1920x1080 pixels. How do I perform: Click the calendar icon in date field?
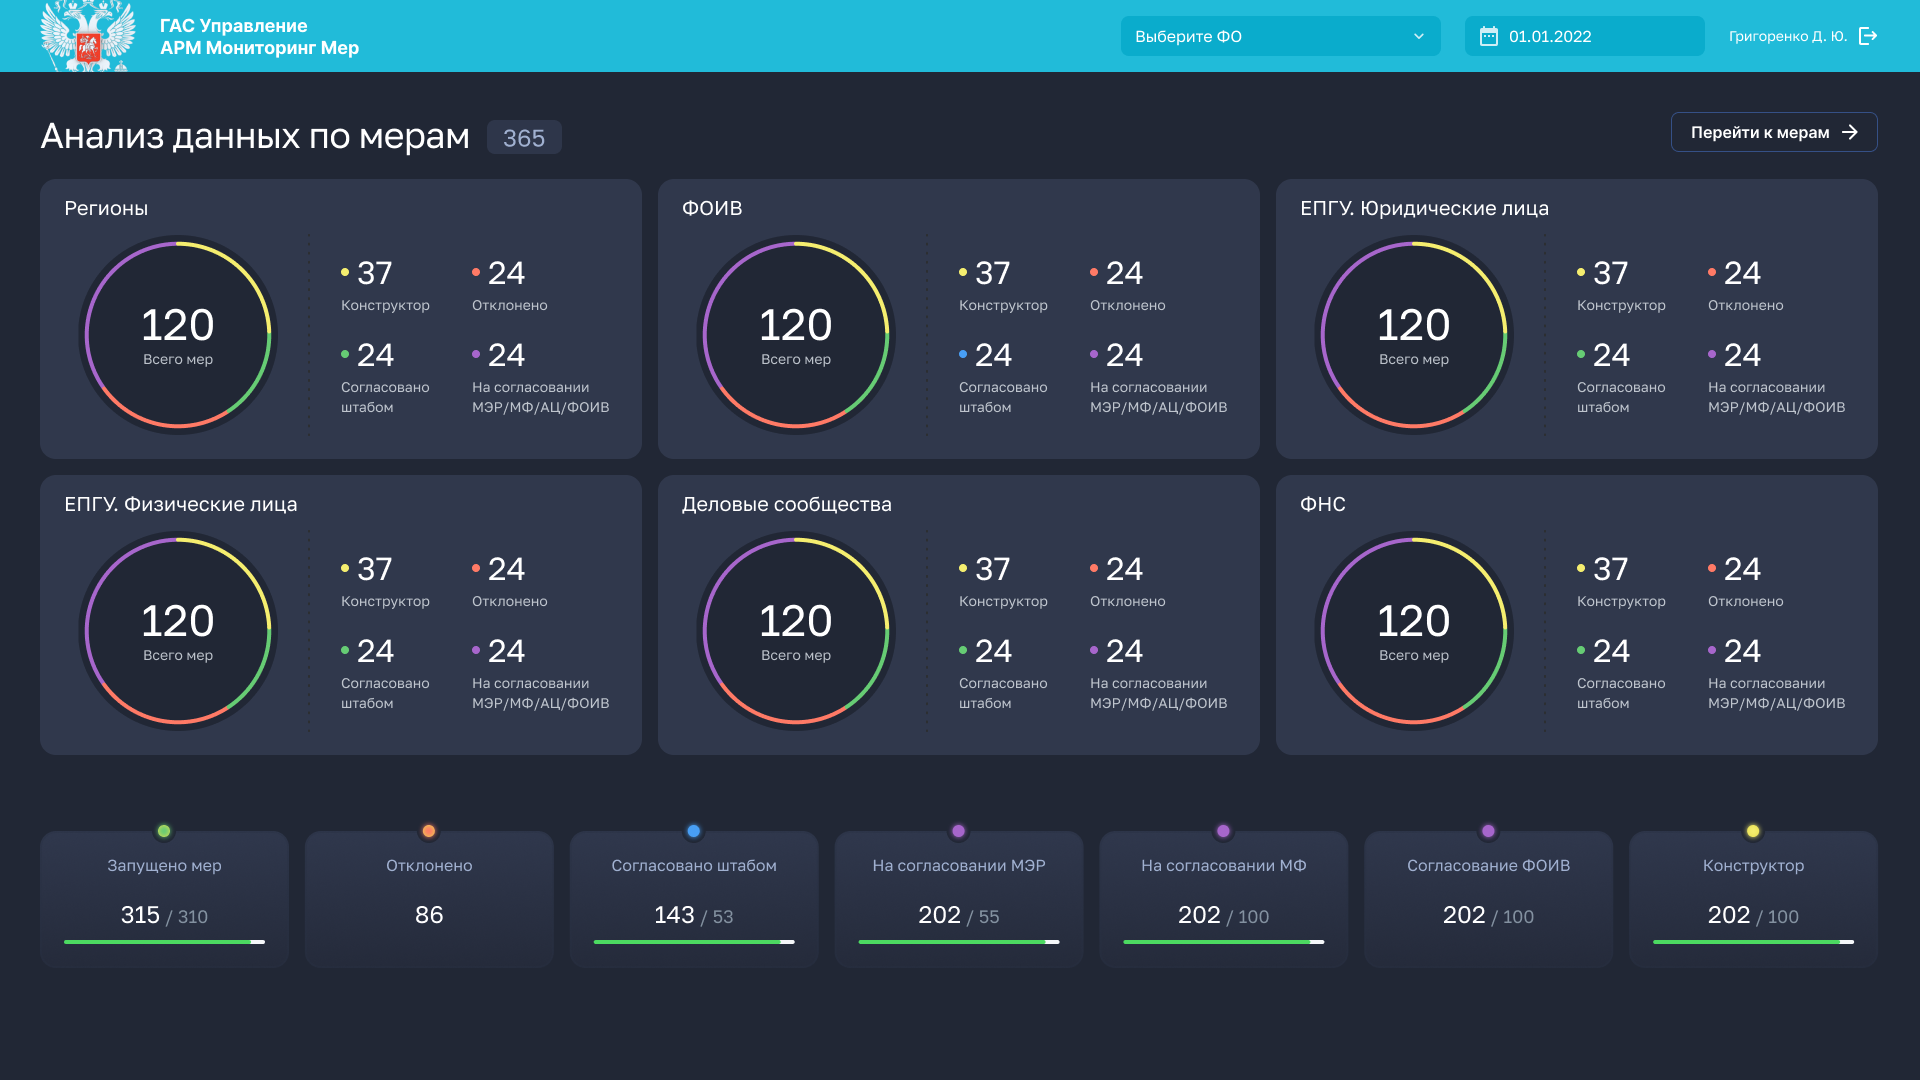tap(1488, 36)
